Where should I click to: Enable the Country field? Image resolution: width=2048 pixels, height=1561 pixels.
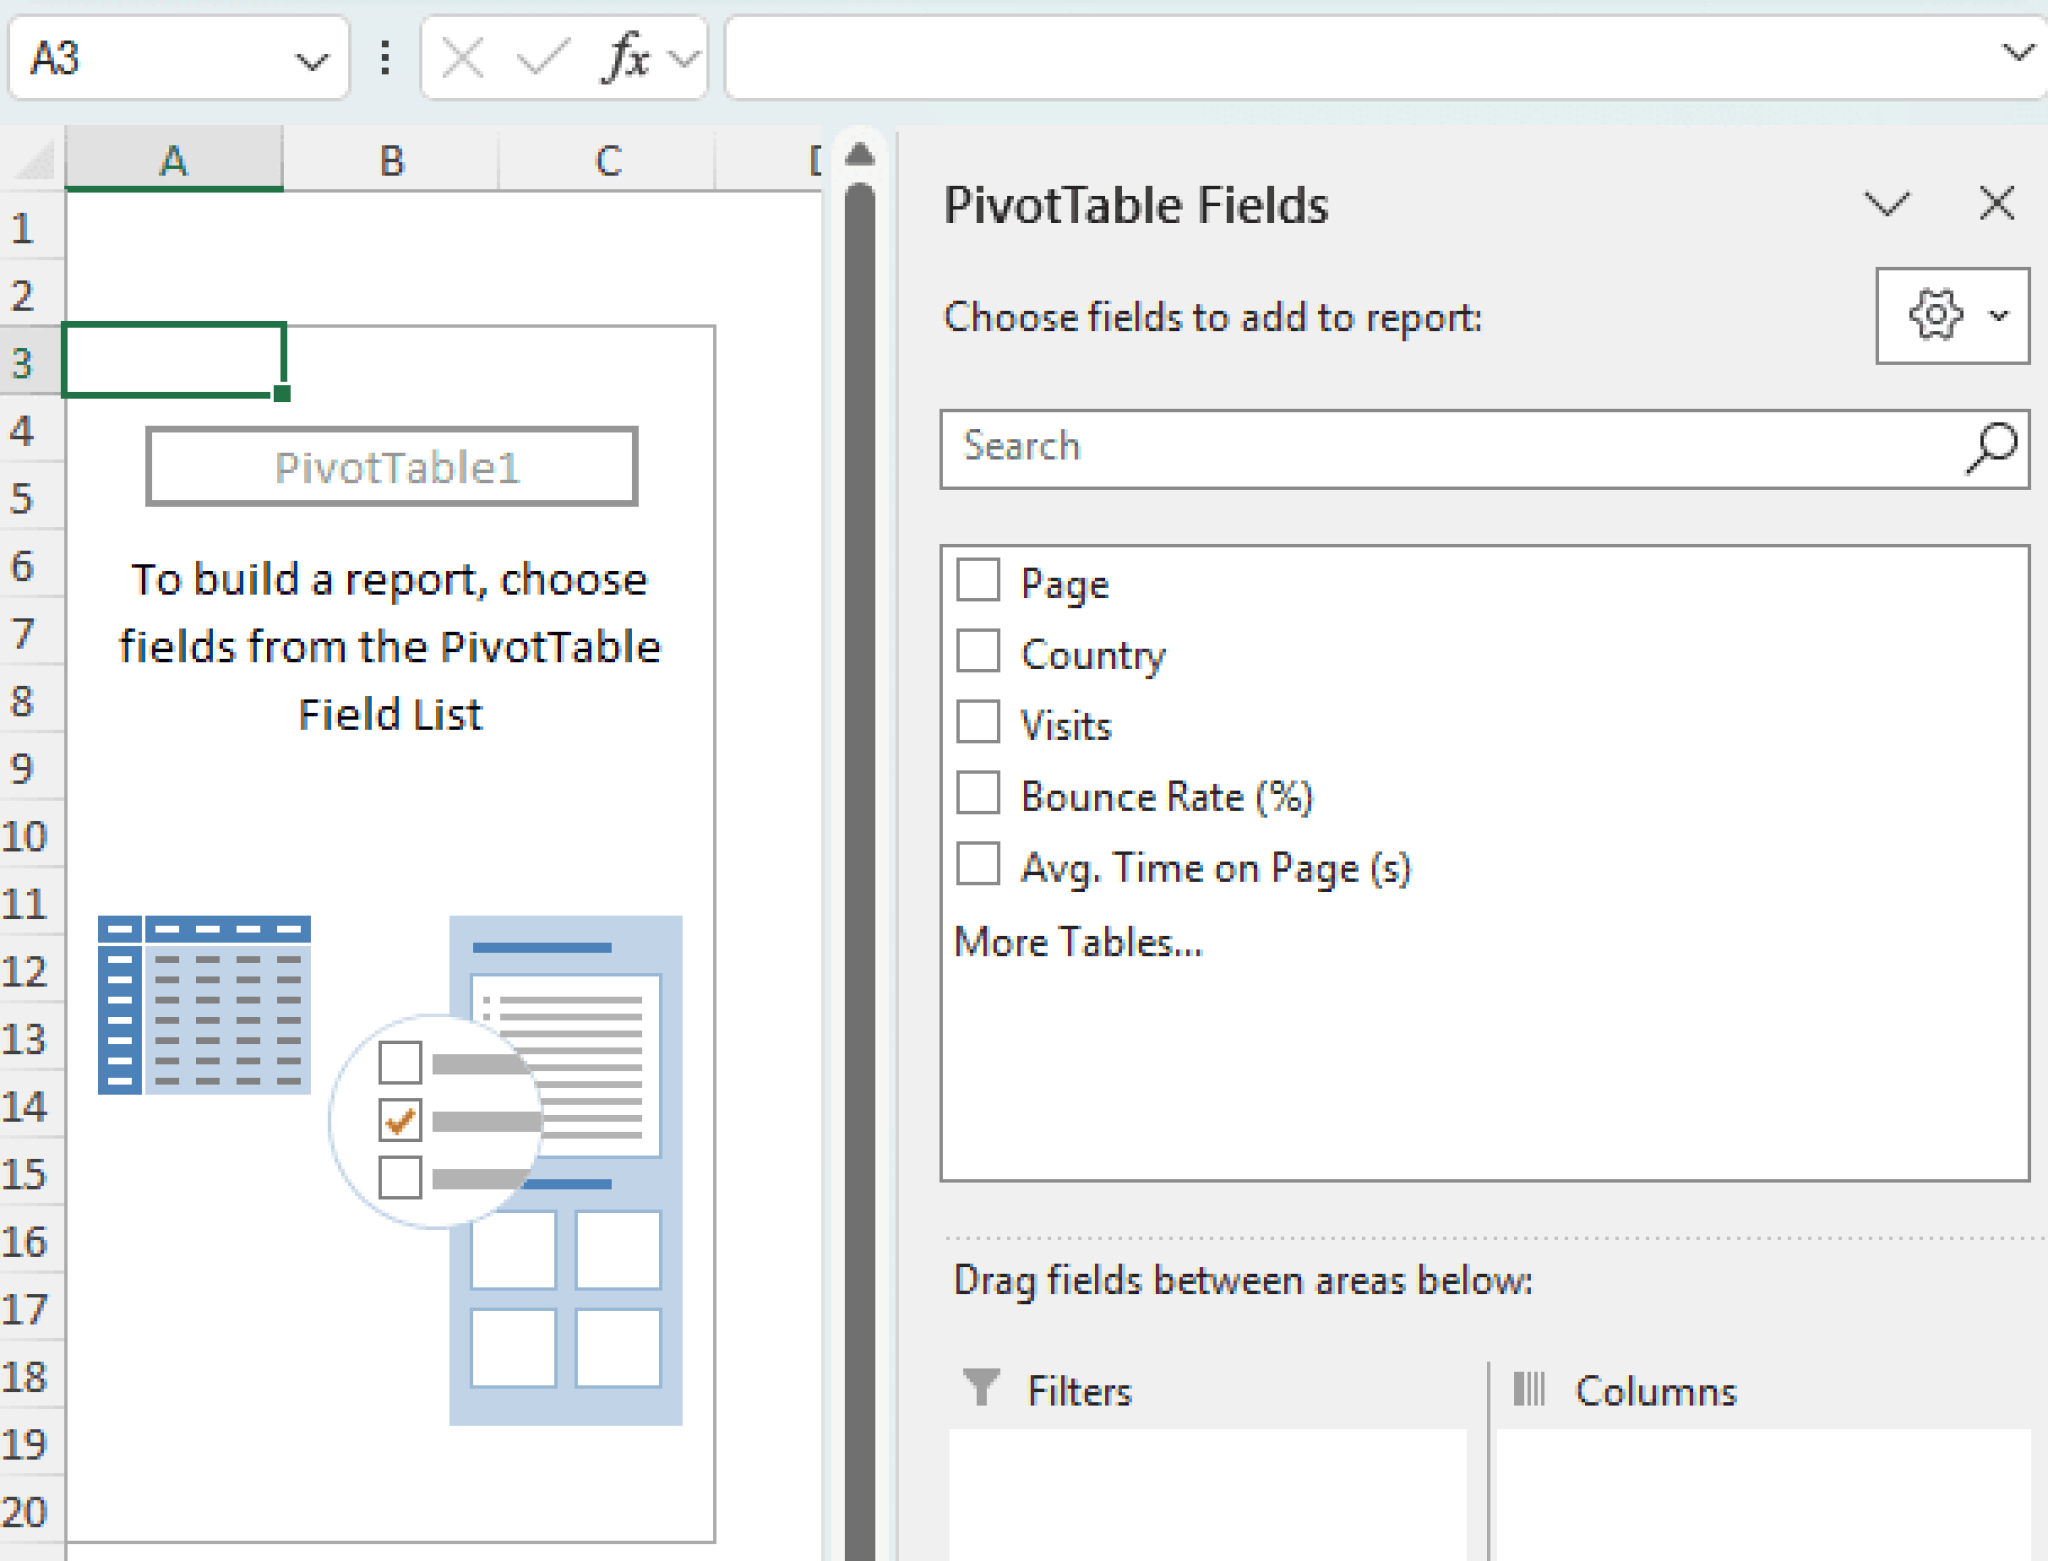point(977,650)
